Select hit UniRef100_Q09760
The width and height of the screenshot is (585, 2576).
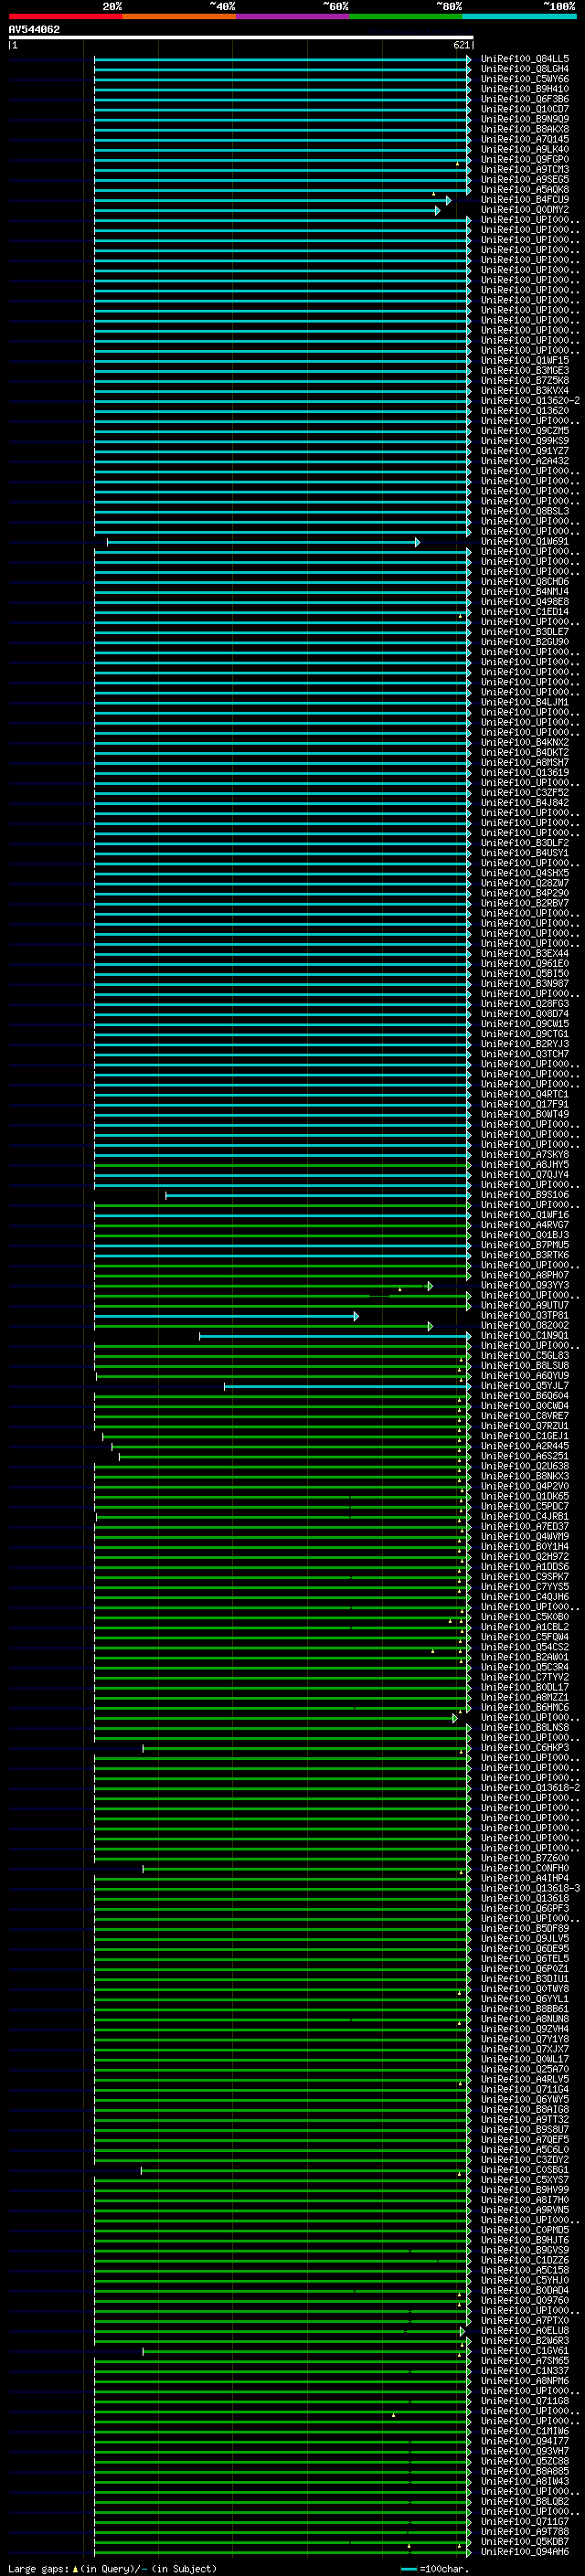[525, 2299]
